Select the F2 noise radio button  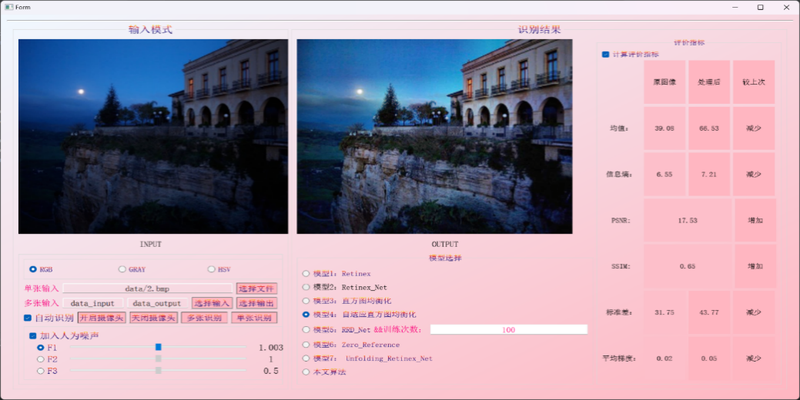pos(41,359)
